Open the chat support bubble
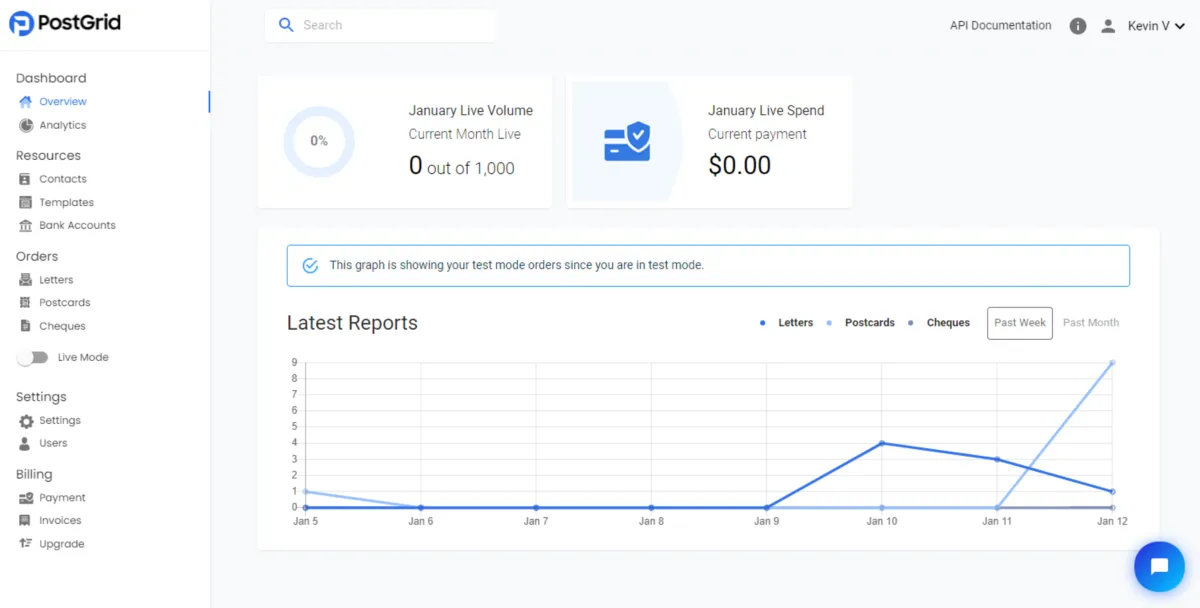1200x608 pixels. click(1159, 567)
